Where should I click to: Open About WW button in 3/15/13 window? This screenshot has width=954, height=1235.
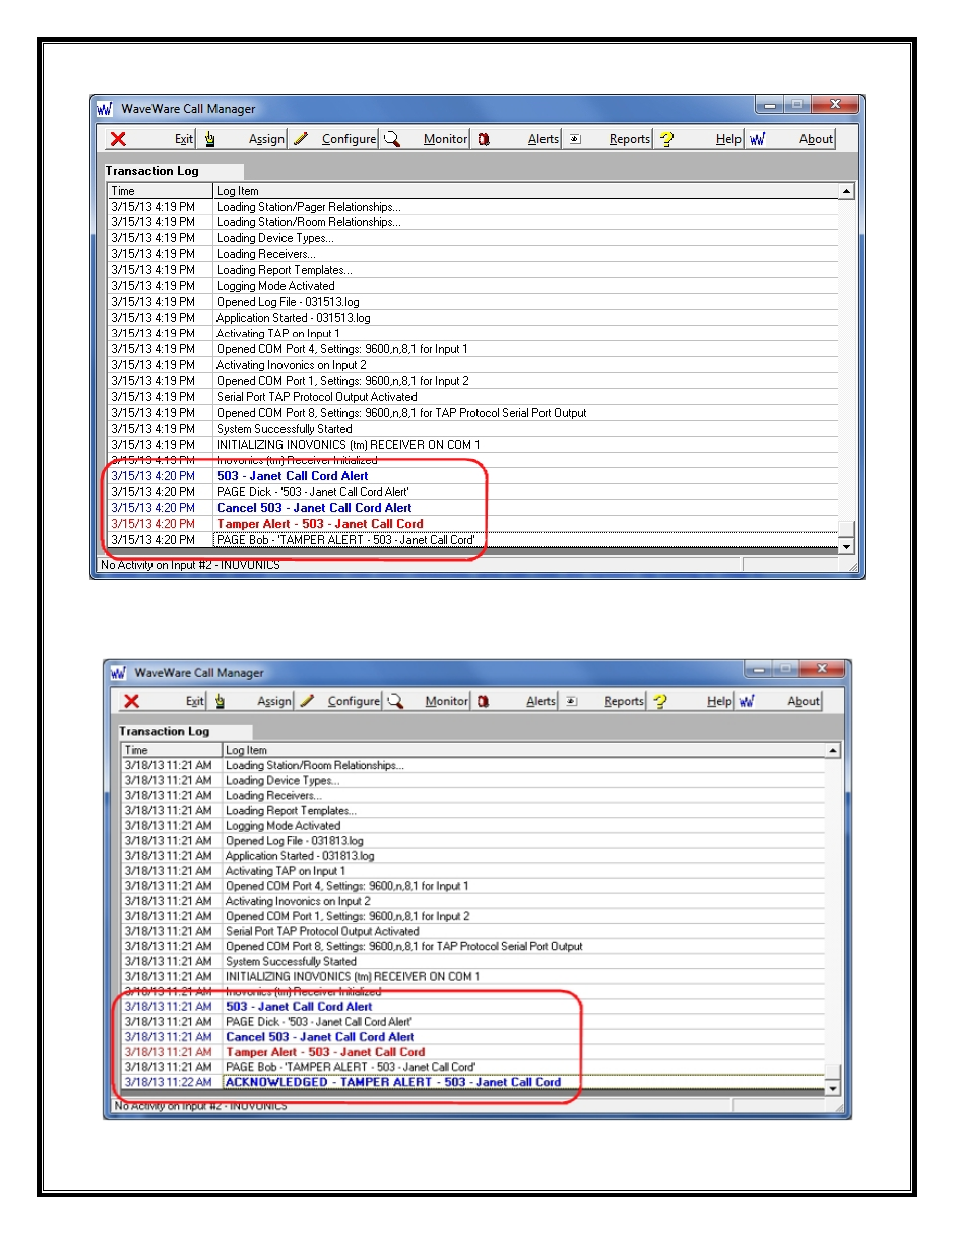(x=791, y=139)
